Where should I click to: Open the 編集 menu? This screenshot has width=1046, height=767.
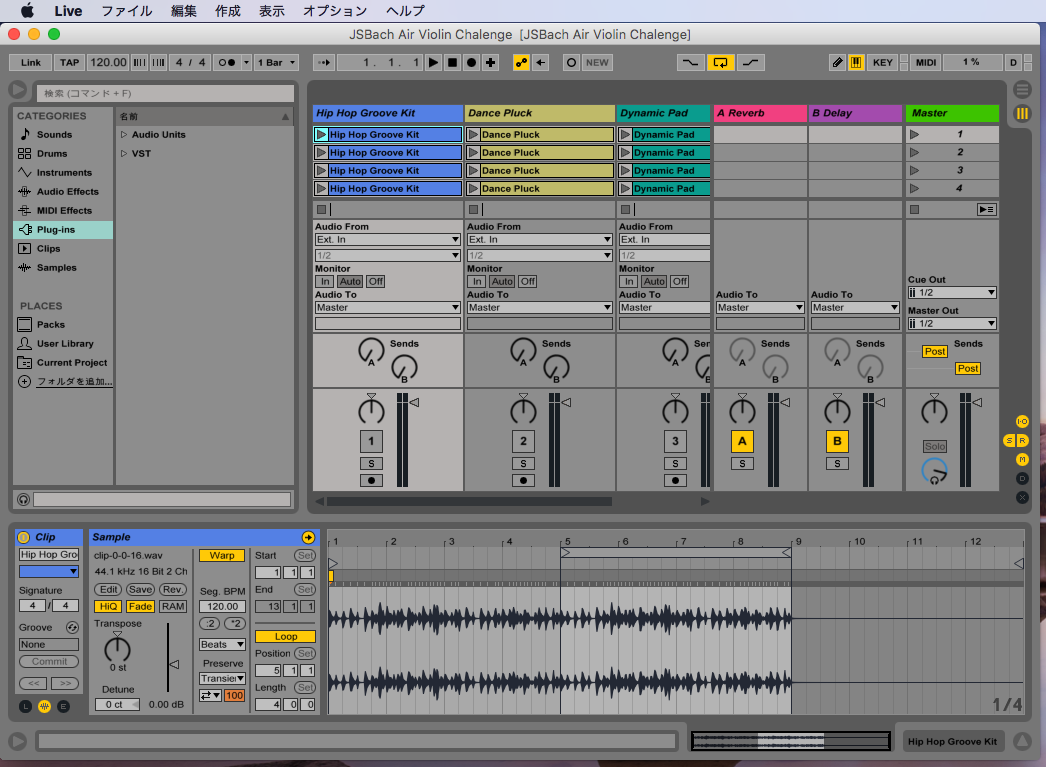click(x=183, y=11)
